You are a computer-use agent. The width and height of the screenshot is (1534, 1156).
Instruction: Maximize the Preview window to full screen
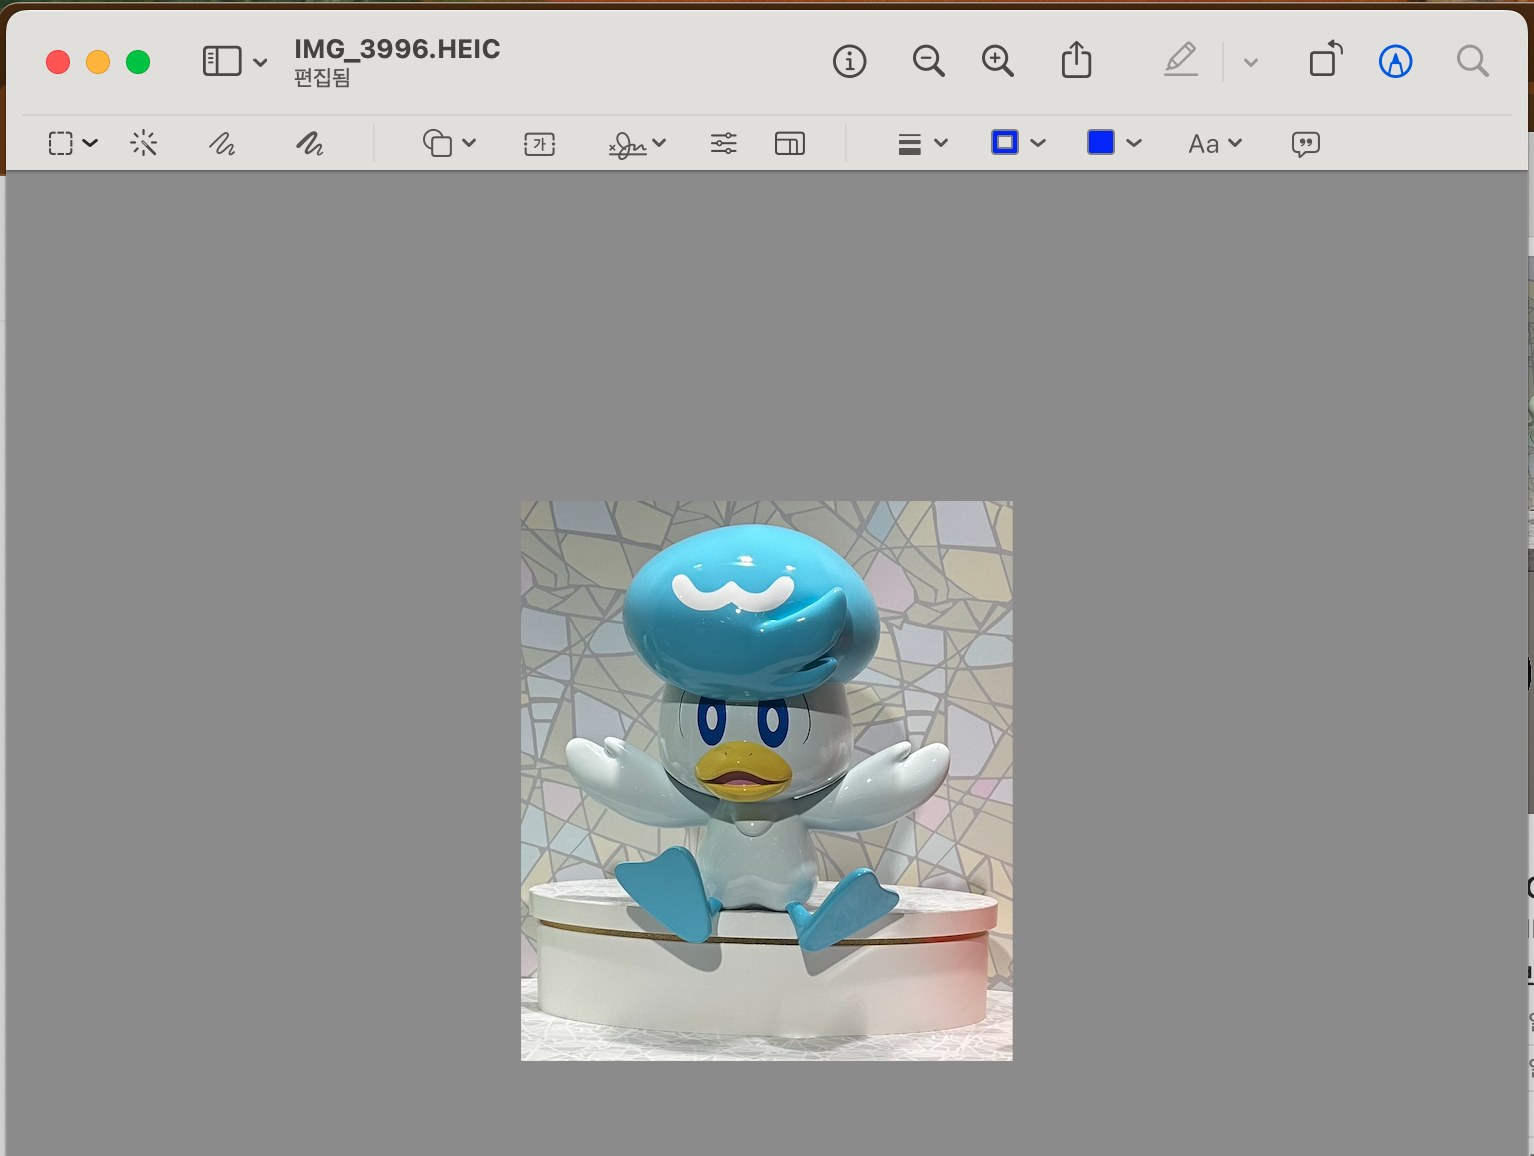[138, 62]
